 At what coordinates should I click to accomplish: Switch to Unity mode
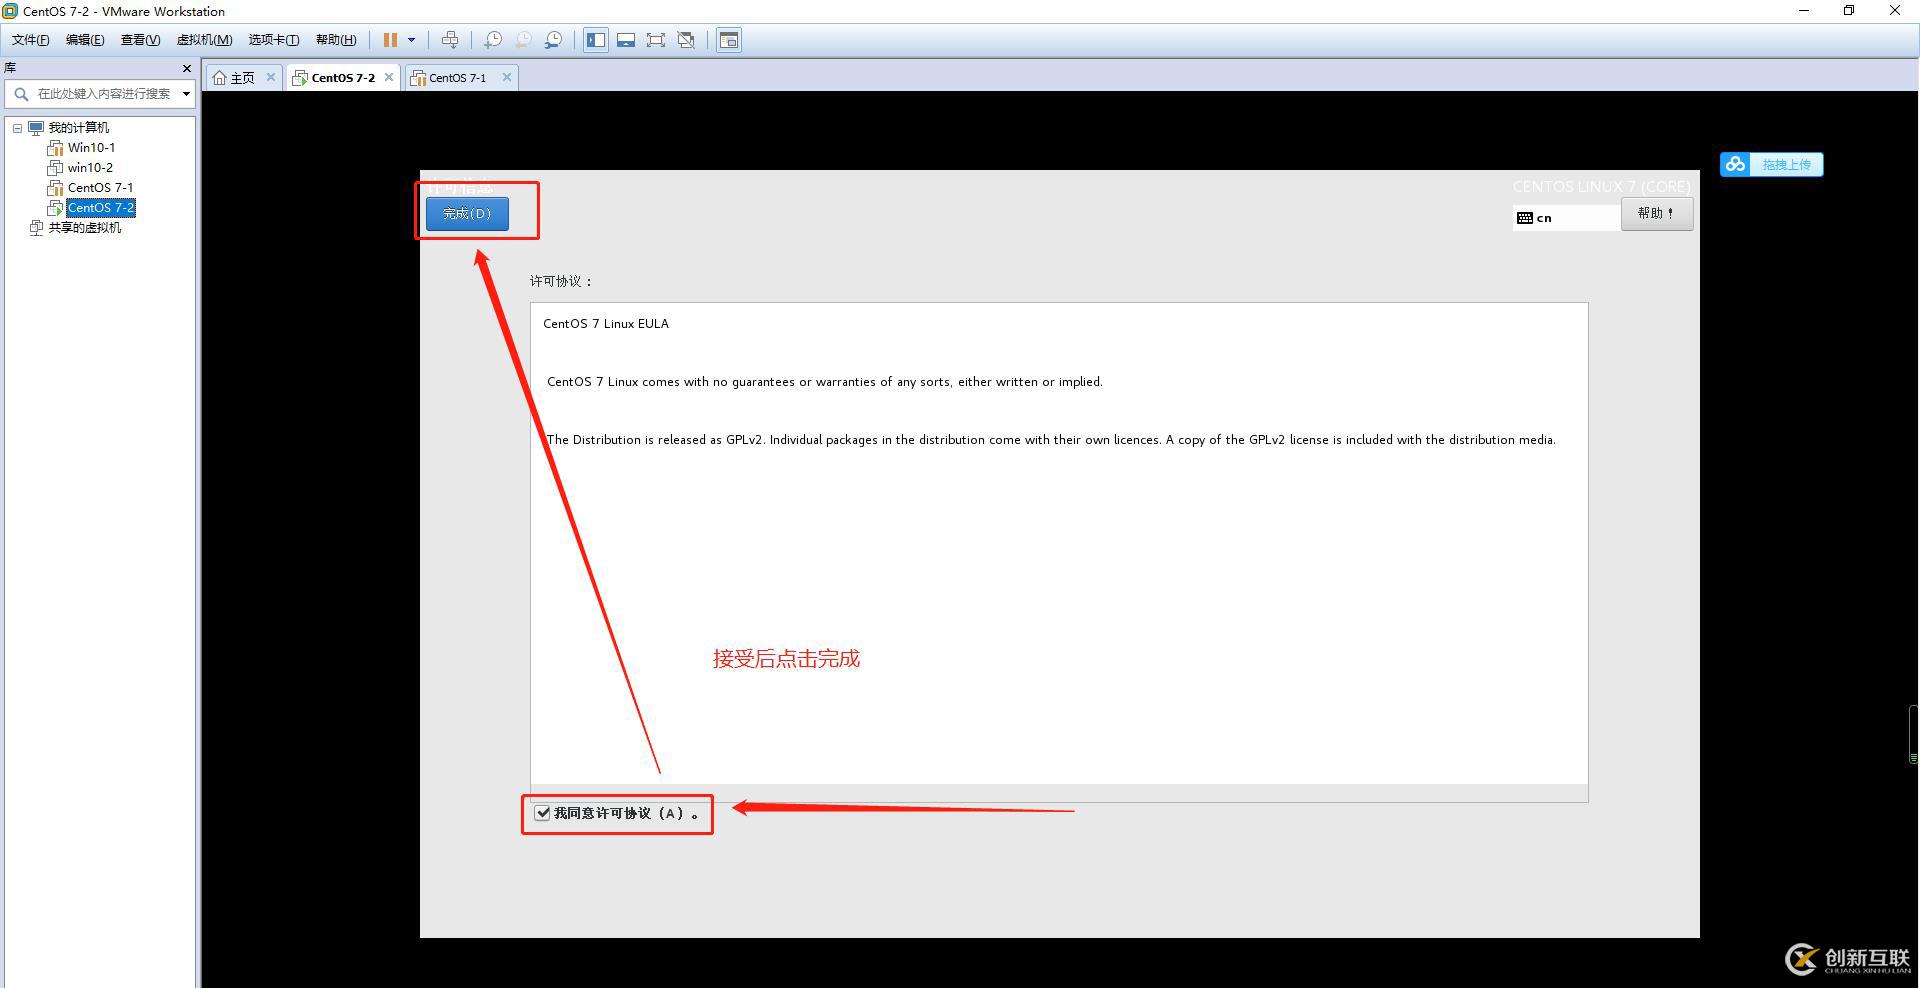tap(686, 40)
